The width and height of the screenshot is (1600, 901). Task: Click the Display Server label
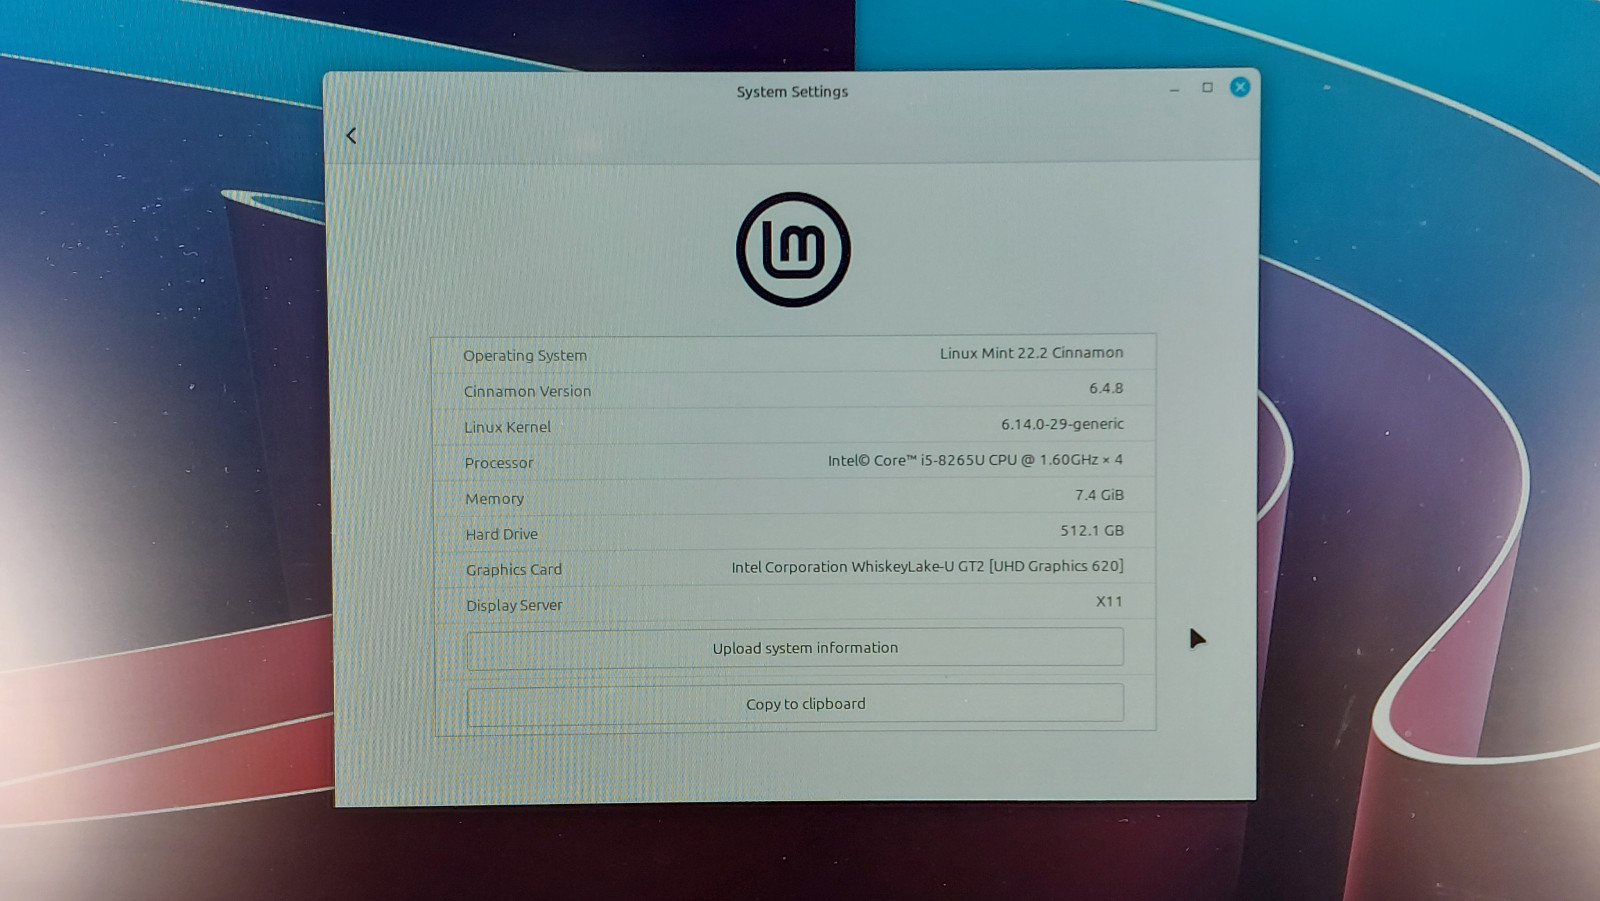coord(514,606)
